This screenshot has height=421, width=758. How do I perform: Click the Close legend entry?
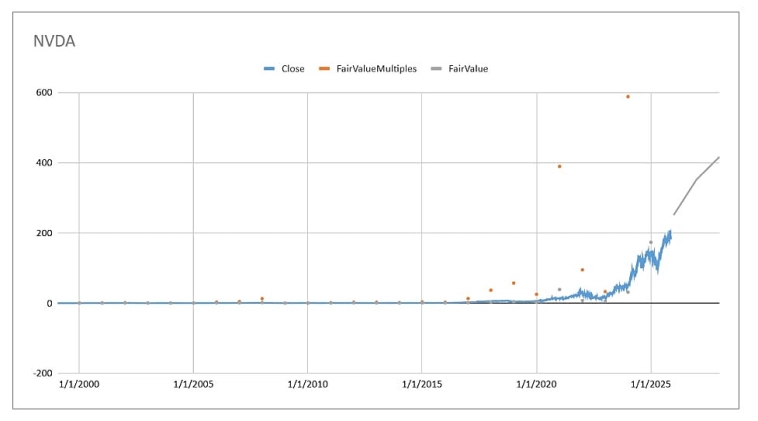(x=284, y=69)
